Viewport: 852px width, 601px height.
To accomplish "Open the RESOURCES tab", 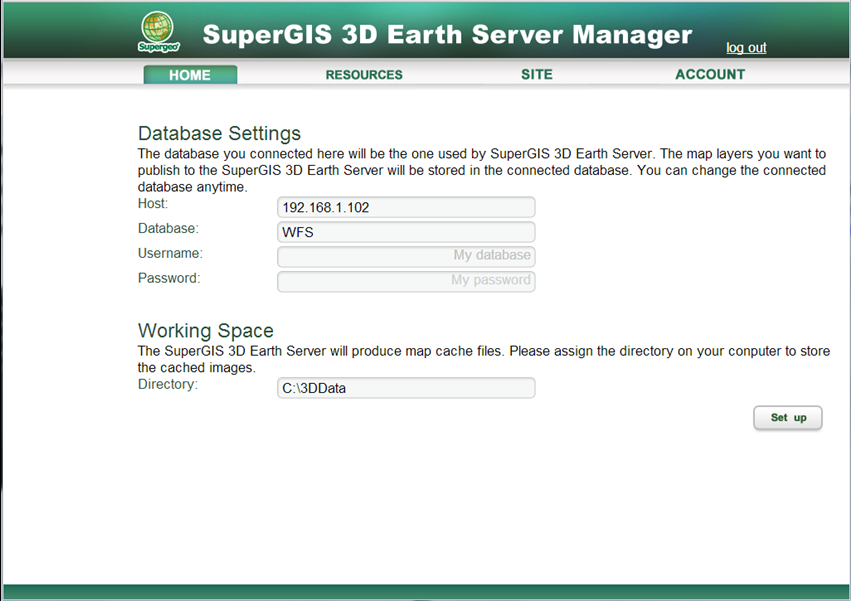I will point(364,75).
